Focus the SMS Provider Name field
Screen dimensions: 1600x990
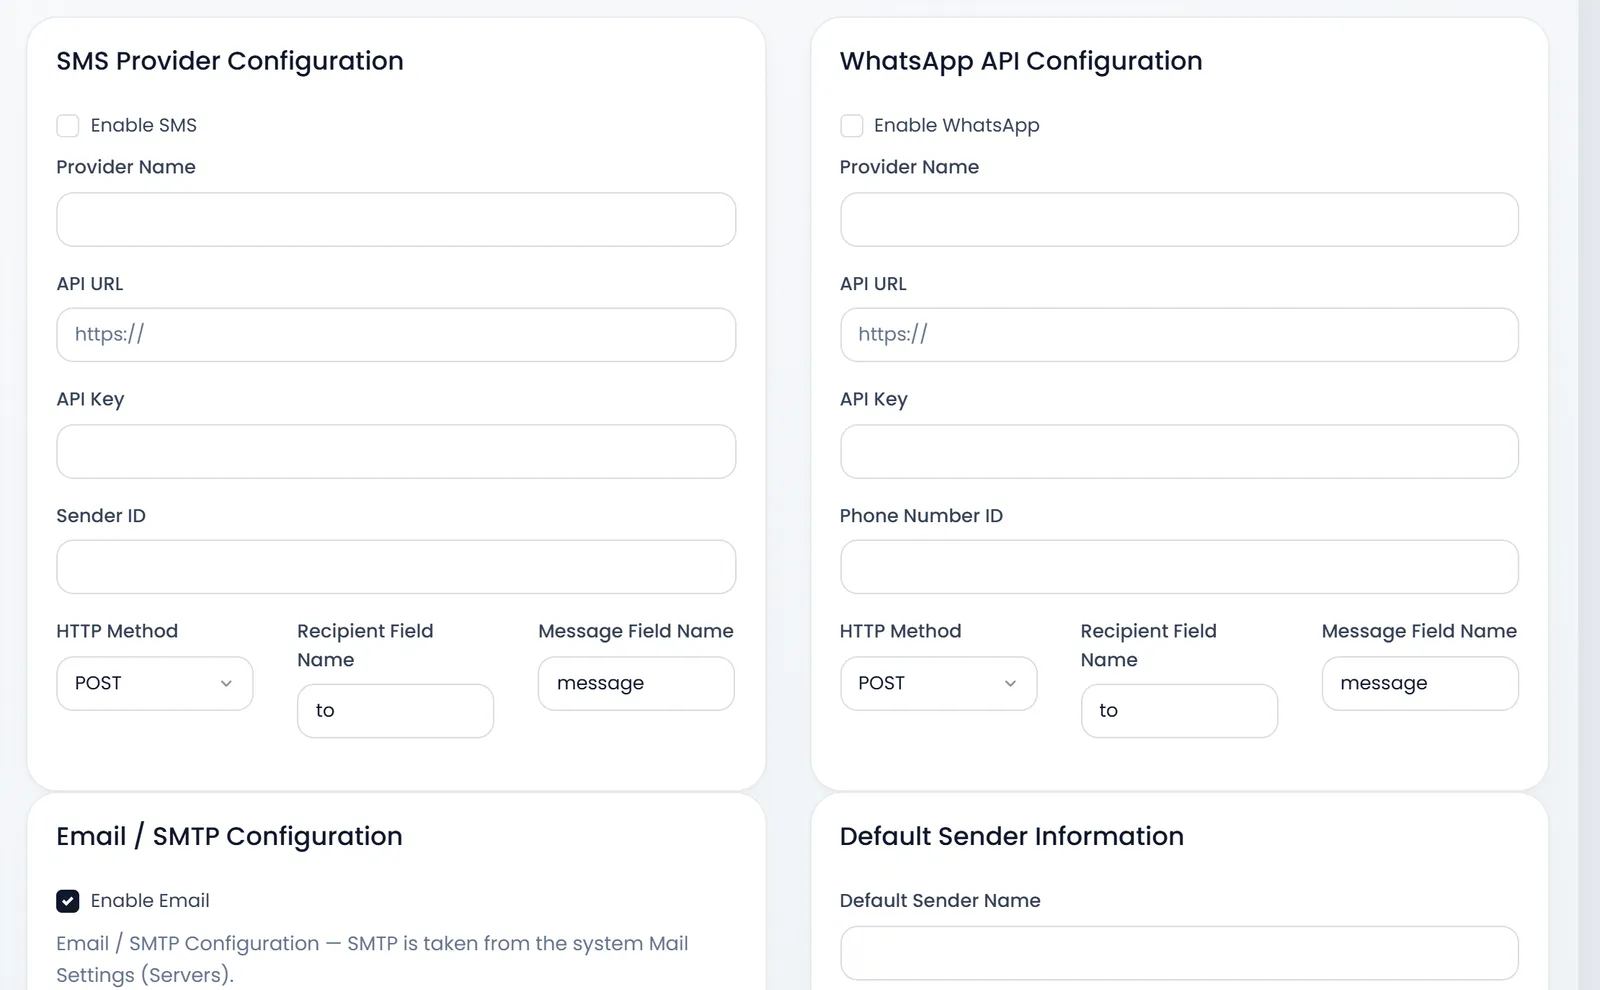(396, 220)
